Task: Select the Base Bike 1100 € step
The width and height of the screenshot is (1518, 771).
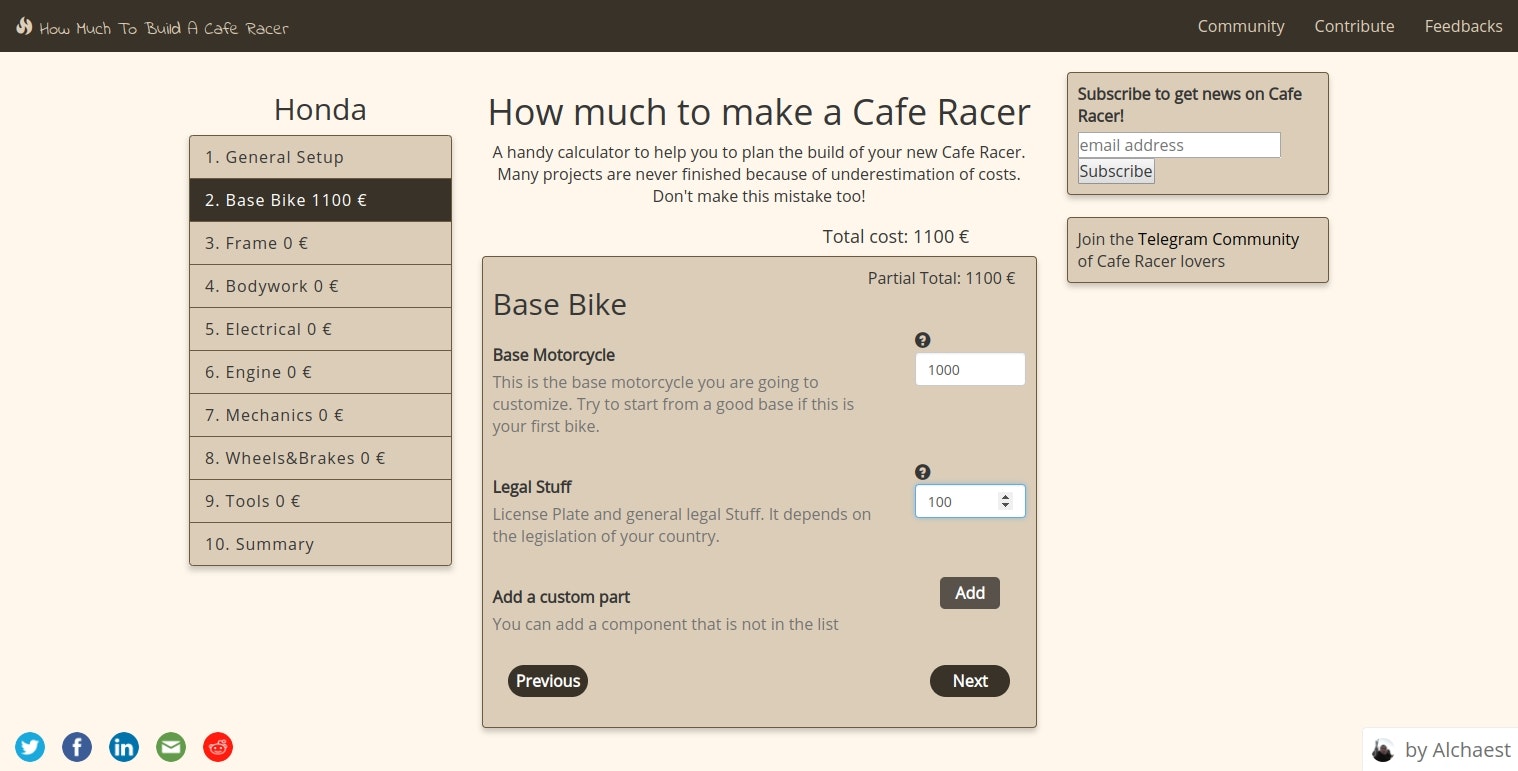Action: (x=320, y=200)
